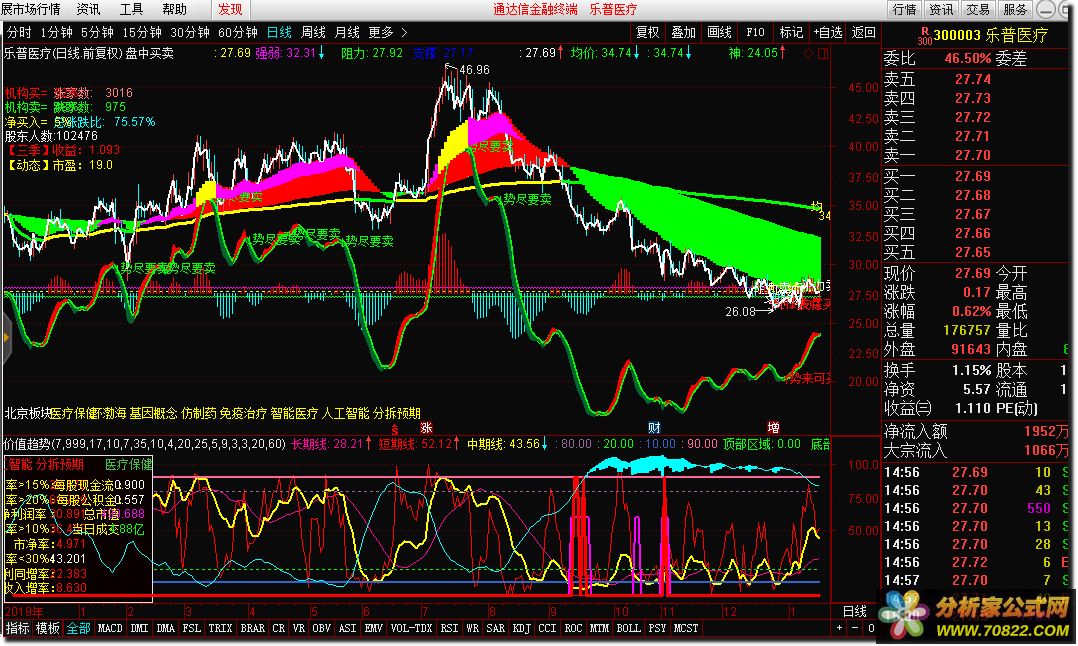Open the 帮助 menu
This screenshot has height=646, width=1078.
[x=175, y=9]
